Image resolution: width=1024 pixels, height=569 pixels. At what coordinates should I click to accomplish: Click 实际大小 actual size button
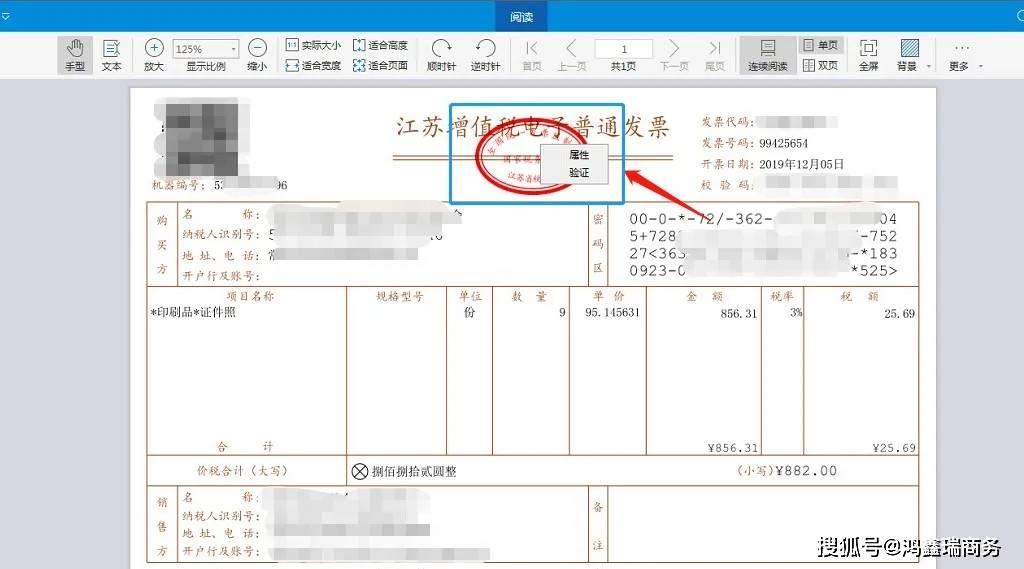(313, 45)
